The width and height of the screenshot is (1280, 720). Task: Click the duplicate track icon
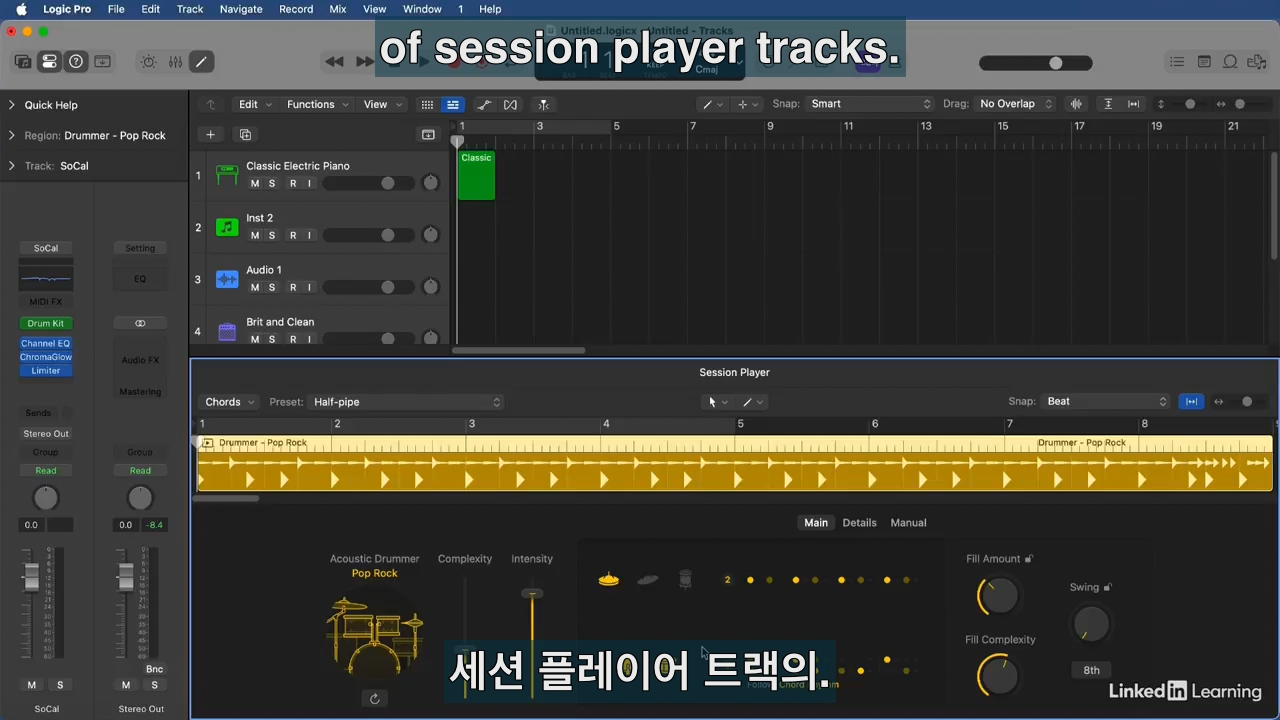click(245, 134)
